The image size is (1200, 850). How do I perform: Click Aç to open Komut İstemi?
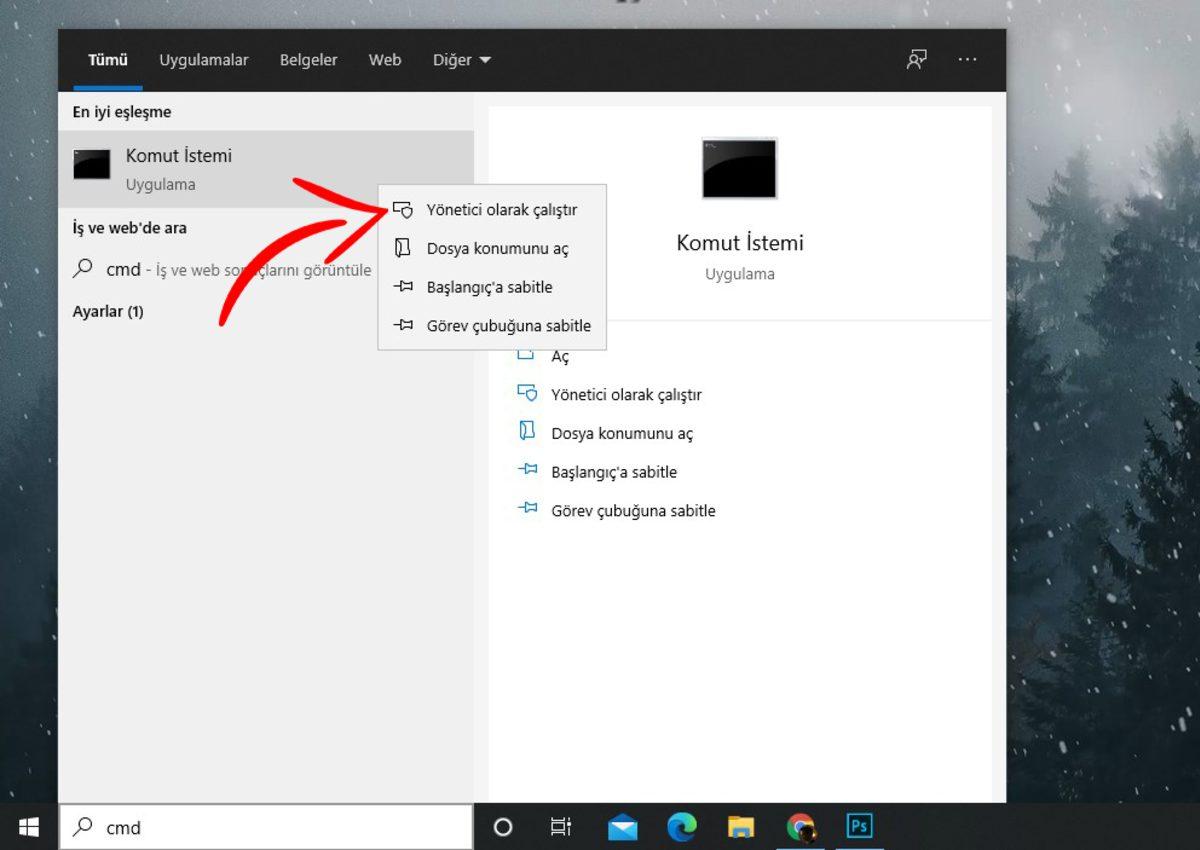click(x=561, y=355)
